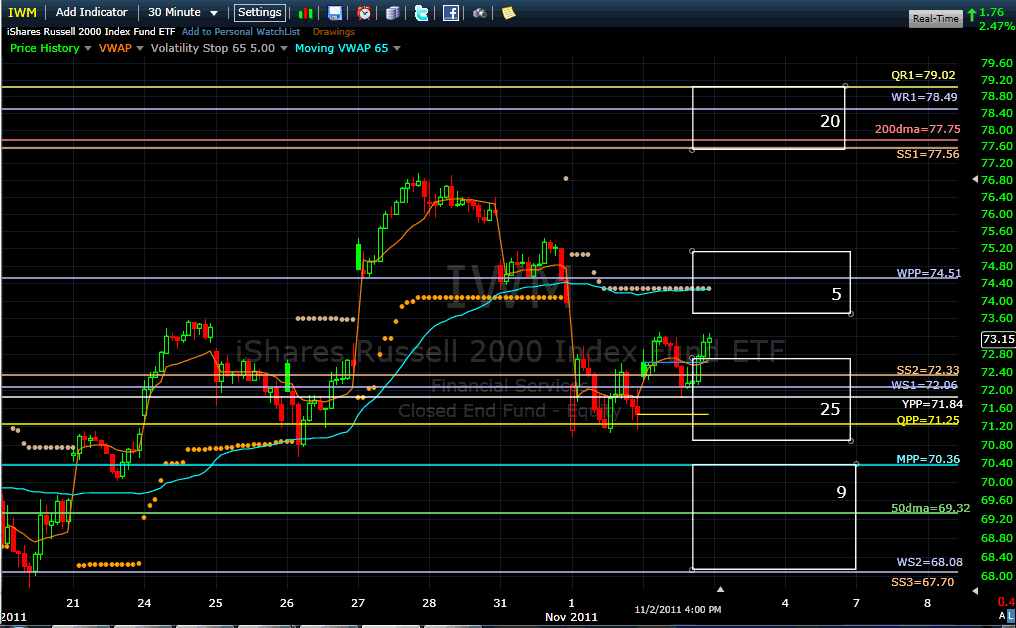Toggle the L log scale button
1016x628 pixels.
[1011, 615]
